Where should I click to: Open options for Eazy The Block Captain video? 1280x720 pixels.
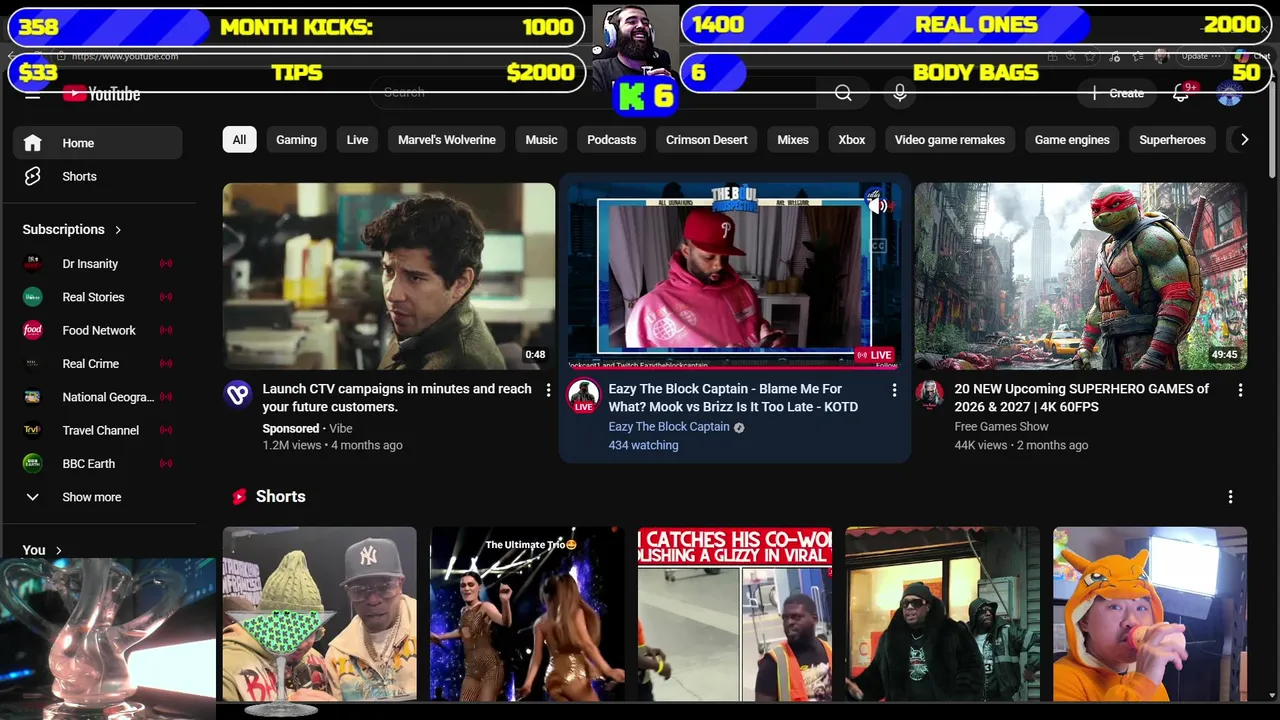pyautogui.click(x=894, y=390)
